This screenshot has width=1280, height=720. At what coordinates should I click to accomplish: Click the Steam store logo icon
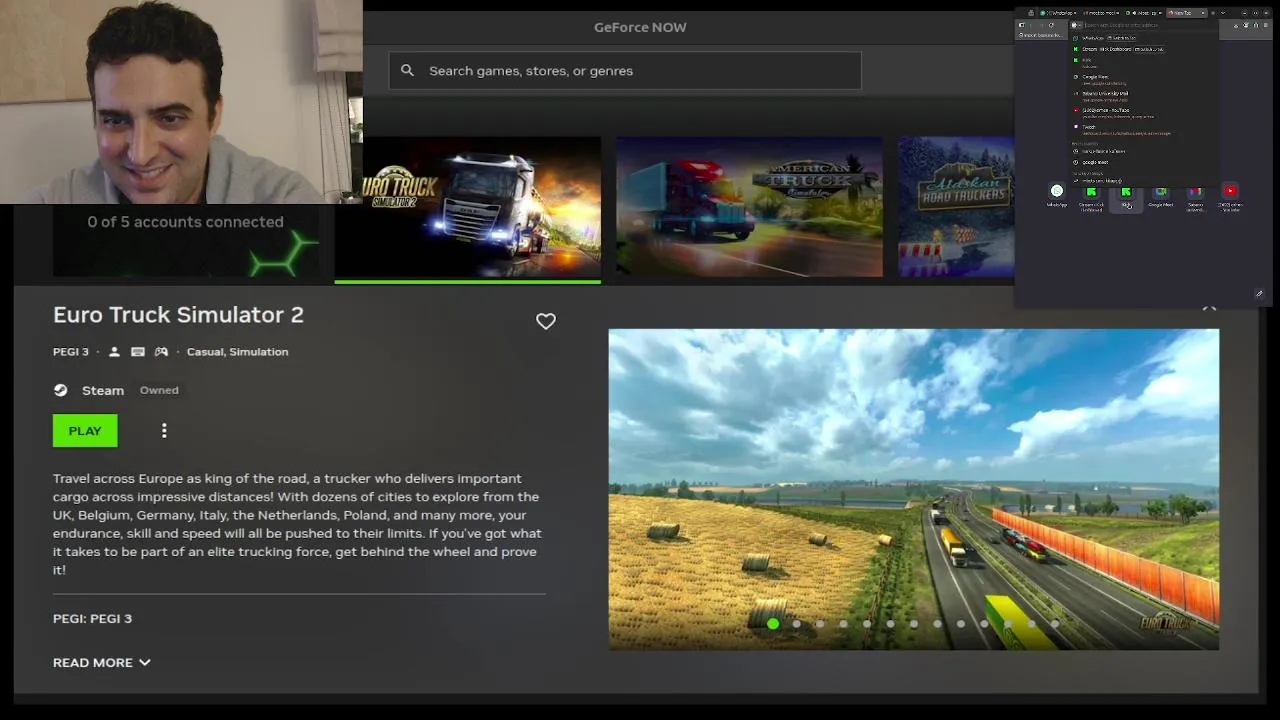61,390
